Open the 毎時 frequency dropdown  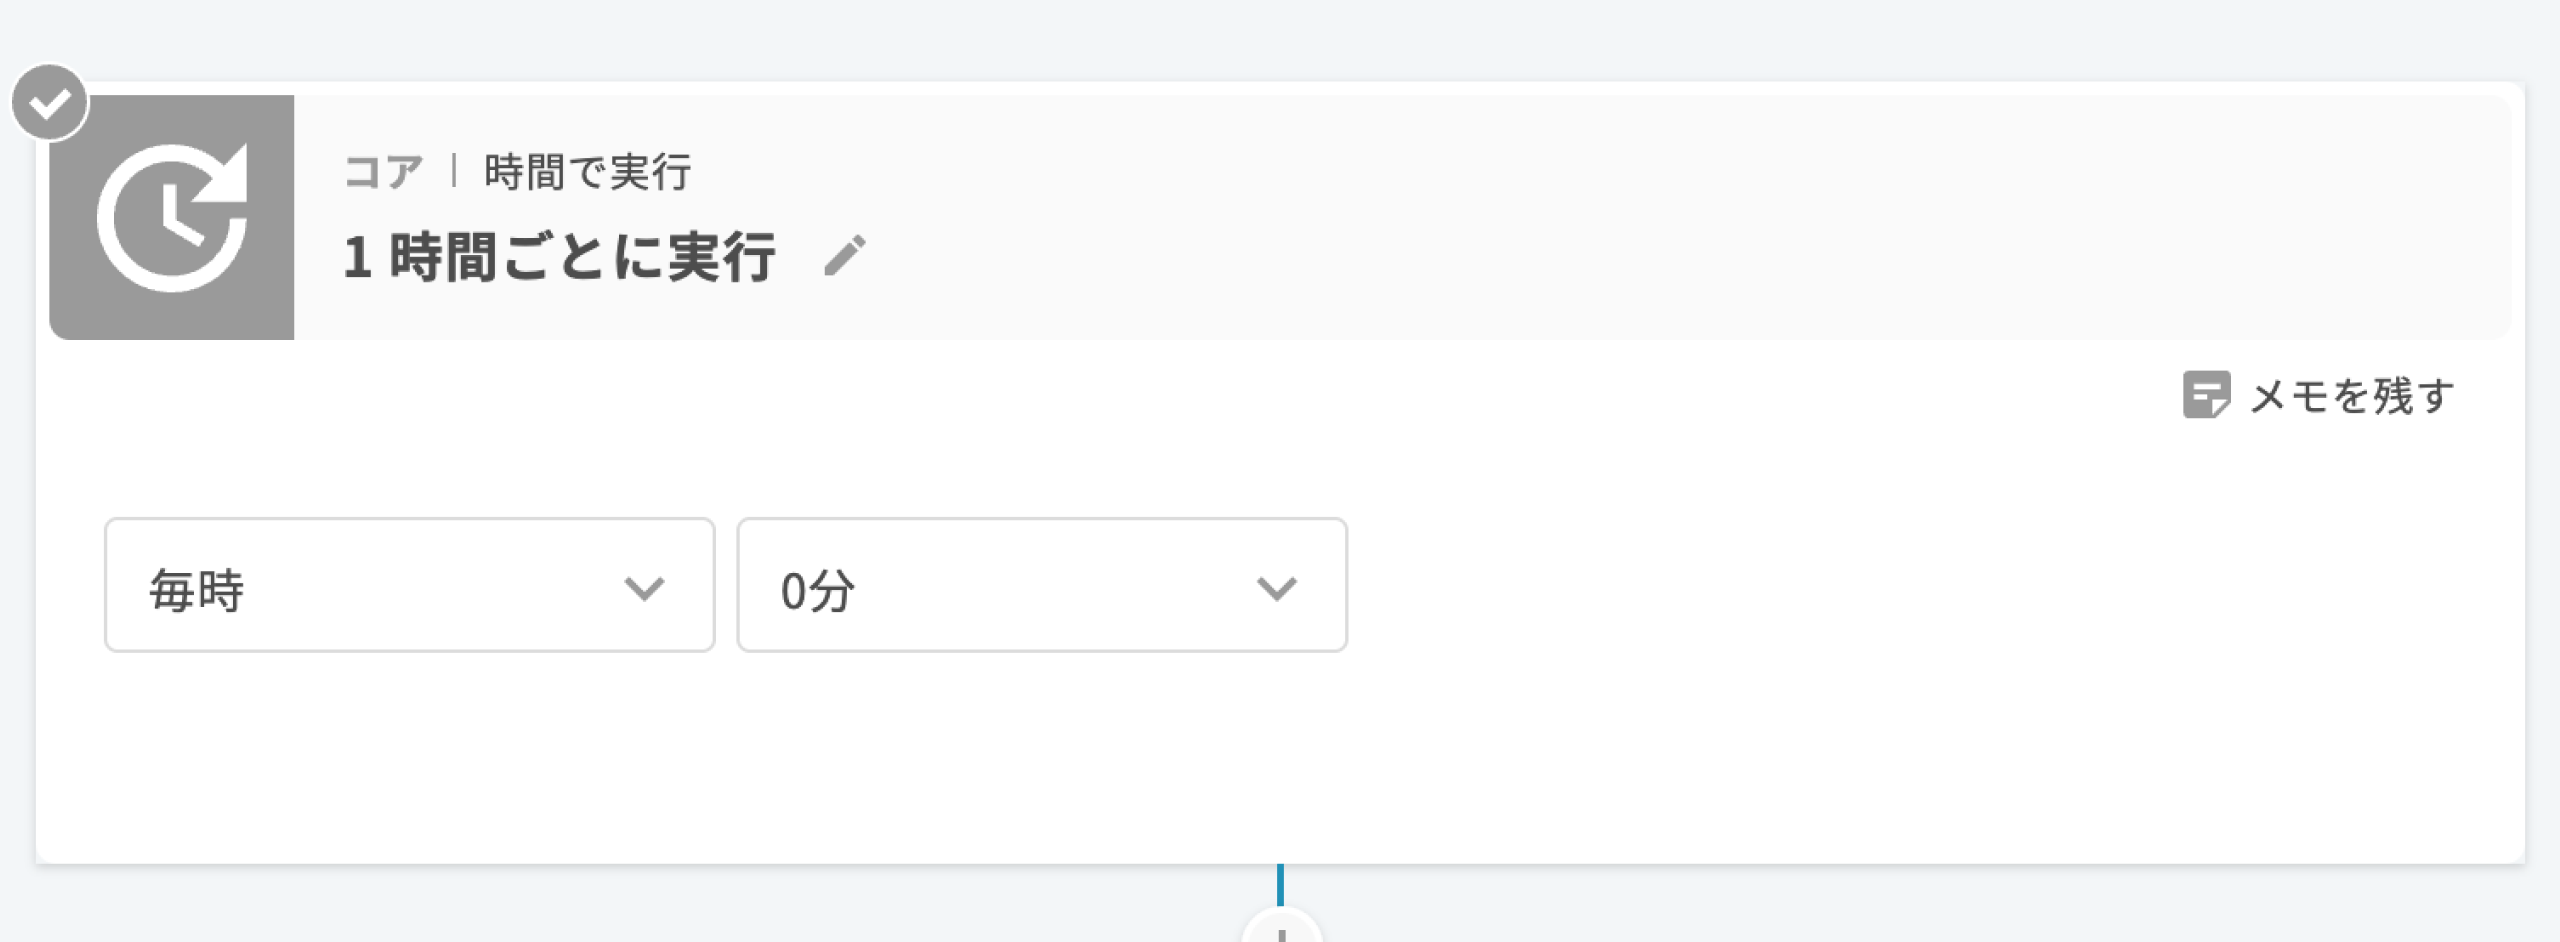point(409,586)
